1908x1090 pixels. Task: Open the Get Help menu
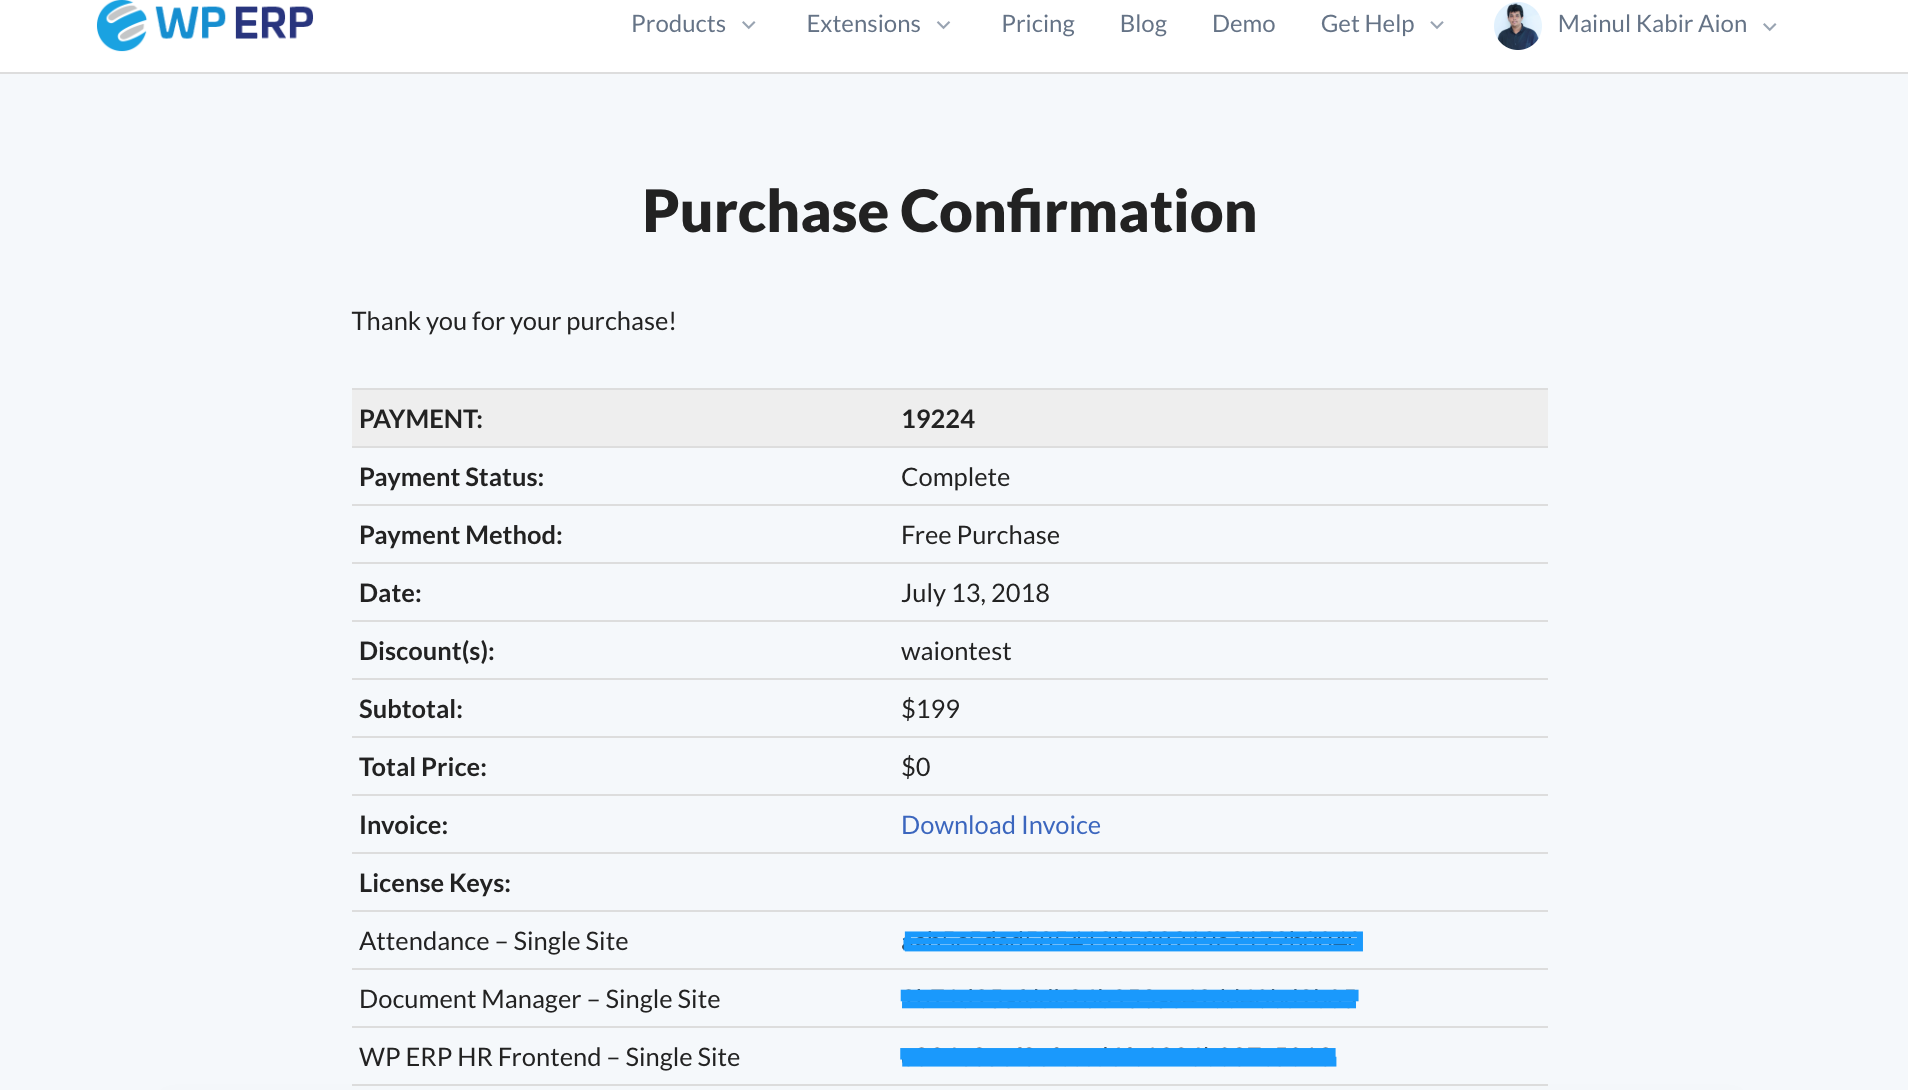[x=1367, y=24]
